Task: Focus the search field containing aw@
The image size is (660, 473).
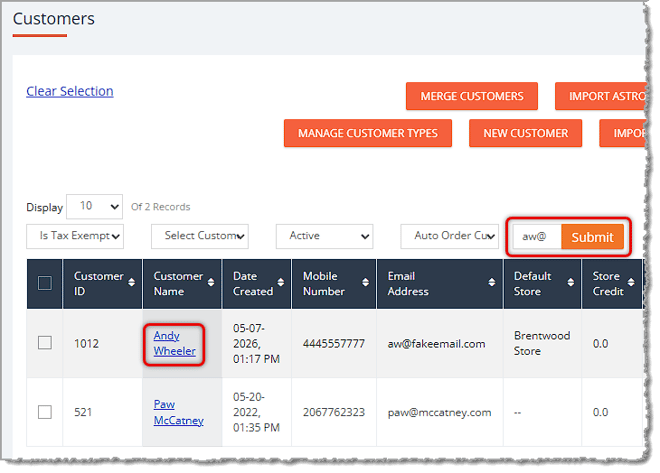Action: point(537,236)
